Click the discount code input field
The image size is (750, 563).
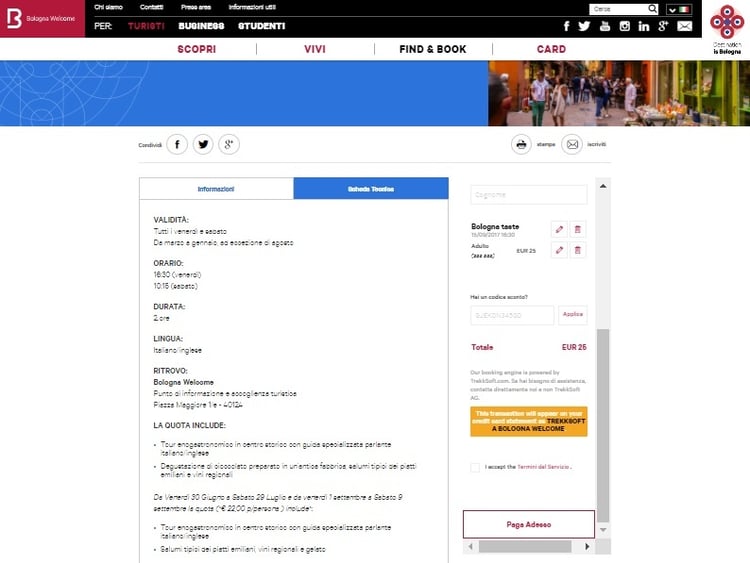tap(512, 315)
